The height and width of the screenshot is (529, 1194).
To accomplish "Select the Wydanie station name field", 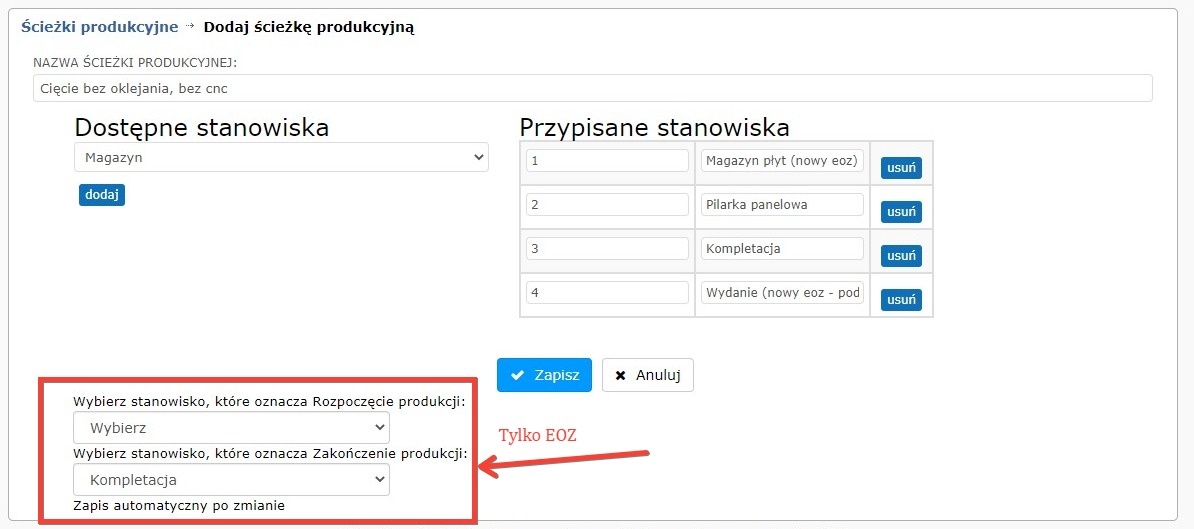I will [x=782, y=293].
